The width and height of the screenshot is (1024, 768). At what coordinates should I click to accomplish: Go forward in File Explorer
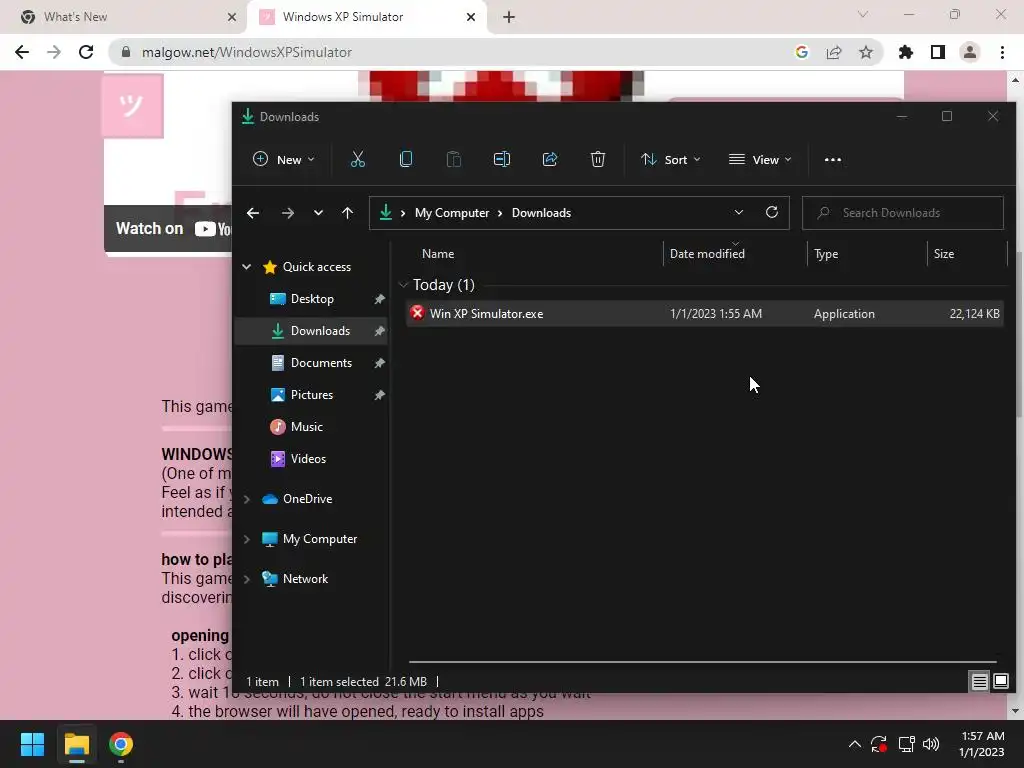pyautogui.click(x=287, y=213)
